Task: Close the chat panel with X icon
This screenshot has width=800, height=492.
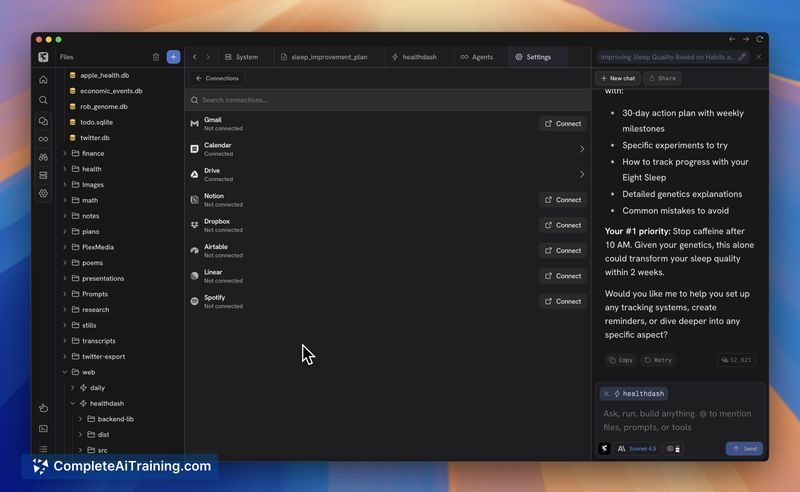Action: click(759, 57)
